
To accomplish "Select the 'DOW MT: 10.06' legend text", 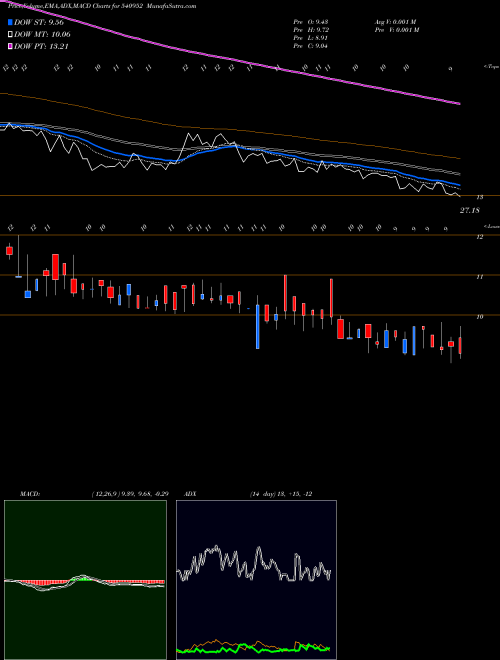I will (x=42, y=35).
